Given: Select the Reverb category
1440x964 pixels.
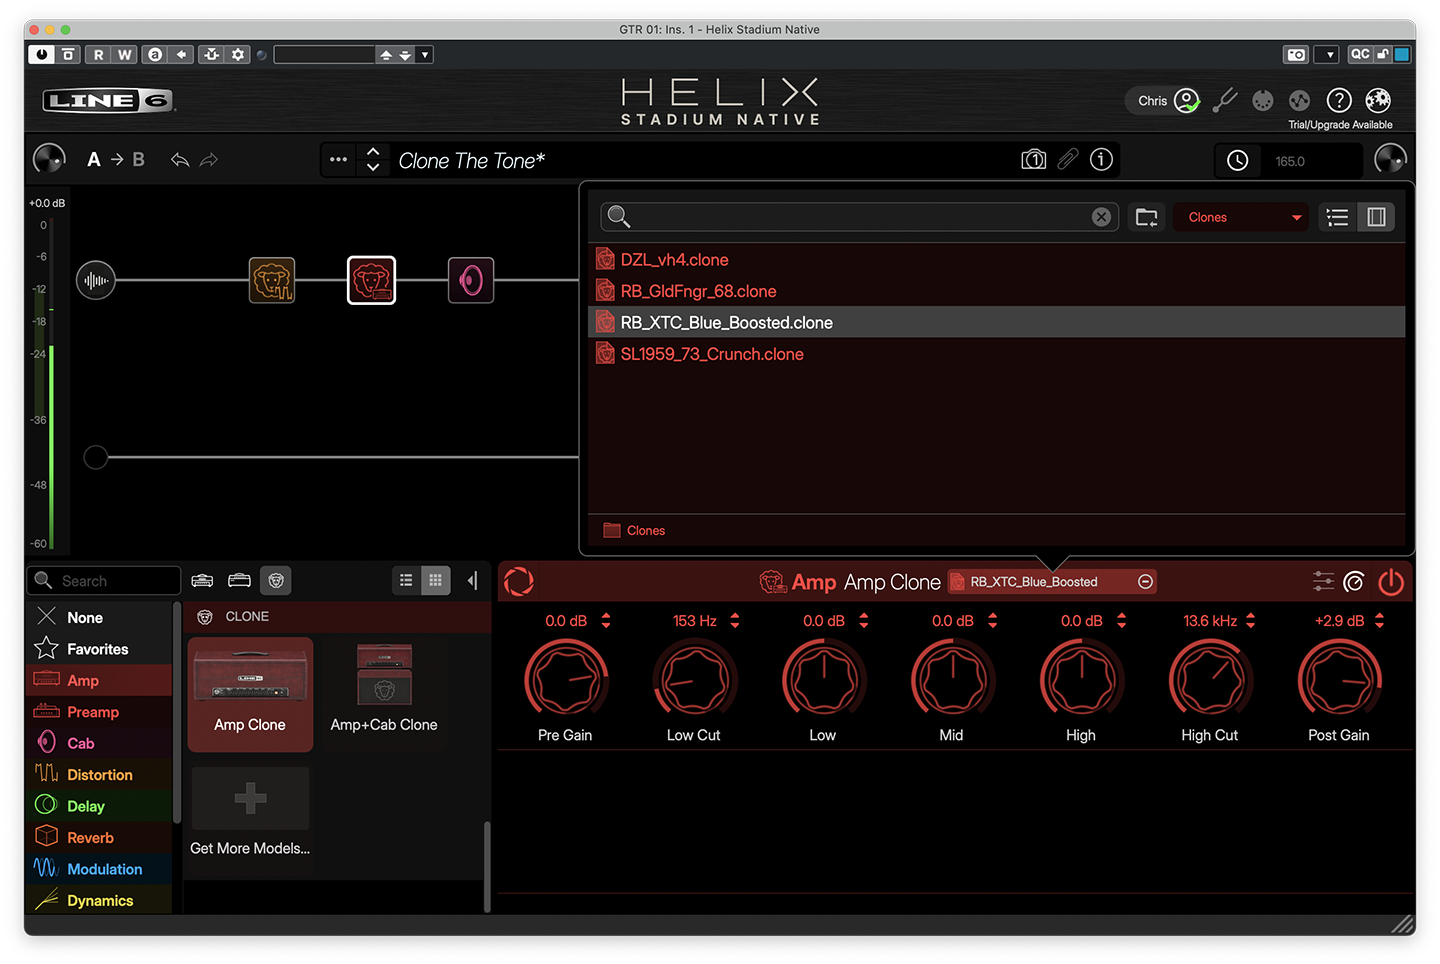Looking at the screenshot, I should pyautogui.click(x=99, y=838).
